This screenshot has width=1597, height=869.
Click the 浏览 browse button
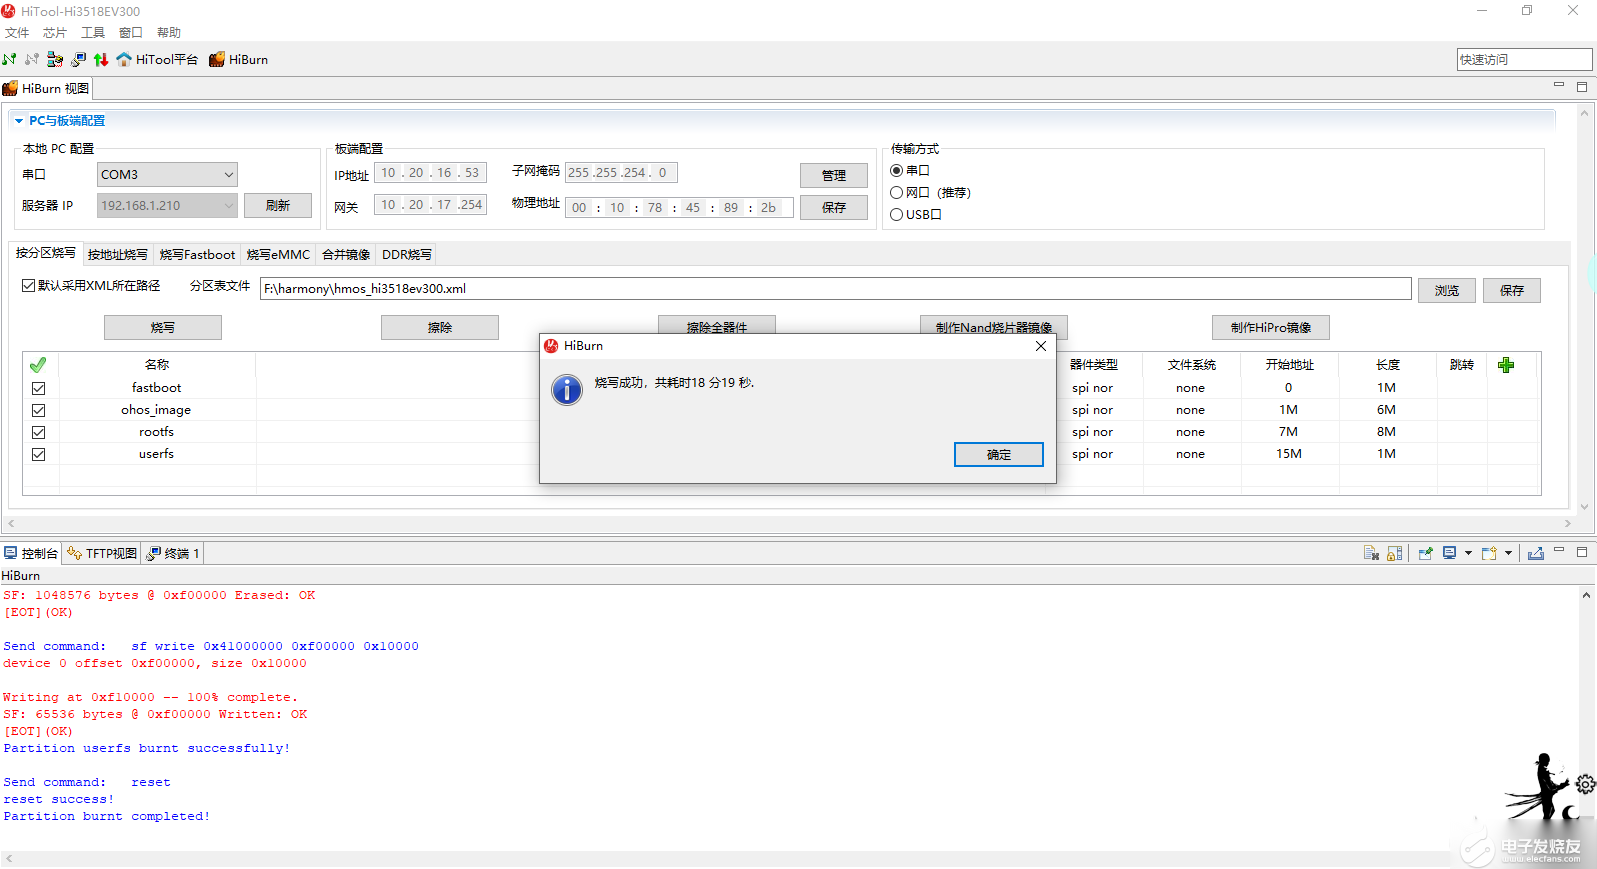pyautogui.click(x=1447, y=290)
